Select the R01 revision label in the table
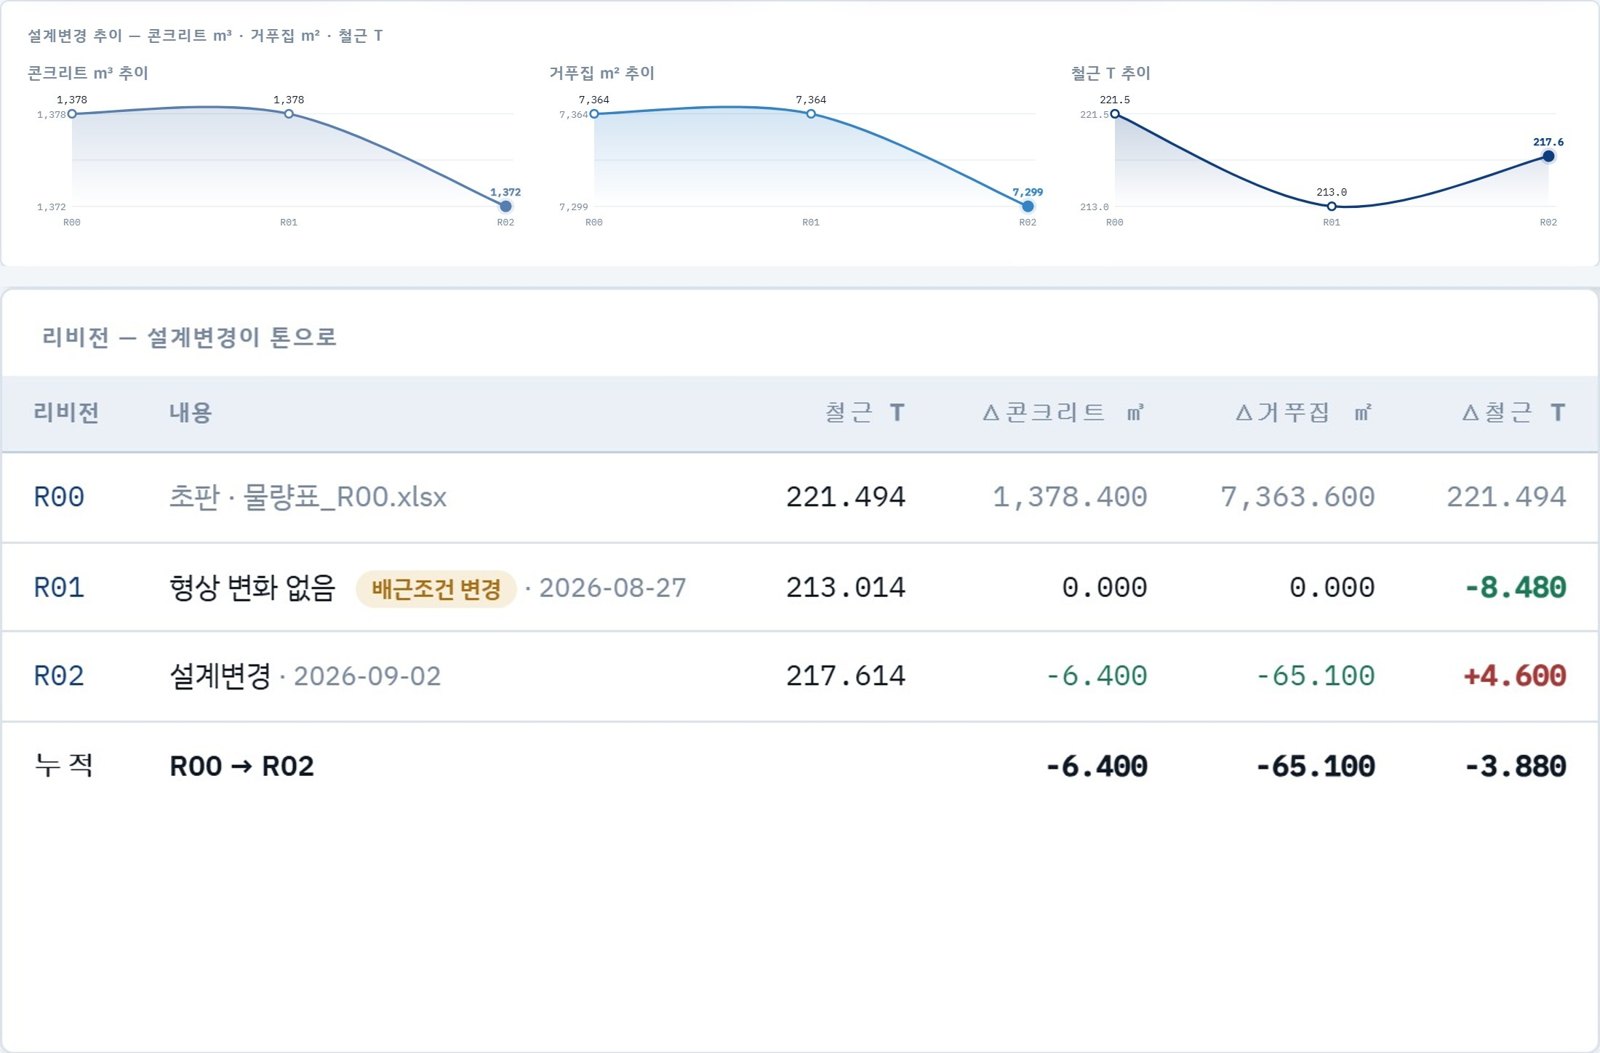The width and height of the screenshot is (1600, 1053). coord(59,588)
